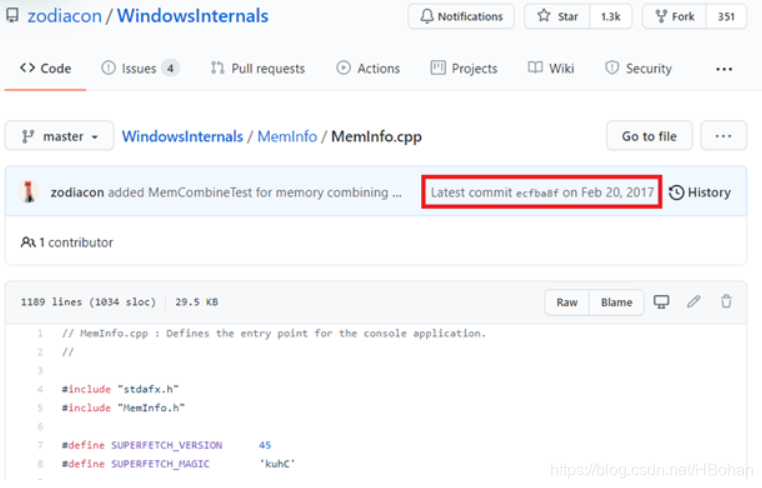762x488 pixels.
Task: Select line number 4 in the code
Action: pyautogui.click(x=40, y=389)
